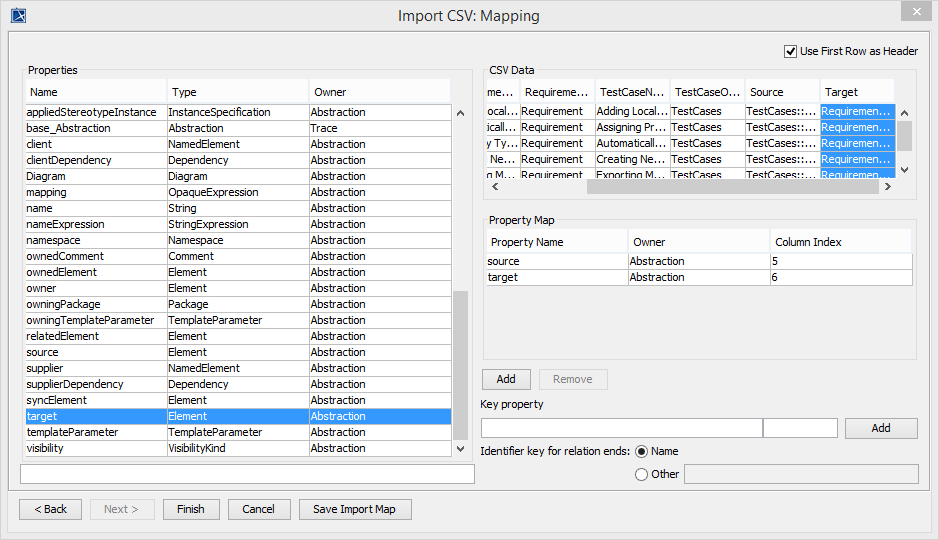The width and height of the screenshot is (939, 540).
Task: Toggle Use First Row as Header checkbox
Action: [x=791, y=51]
